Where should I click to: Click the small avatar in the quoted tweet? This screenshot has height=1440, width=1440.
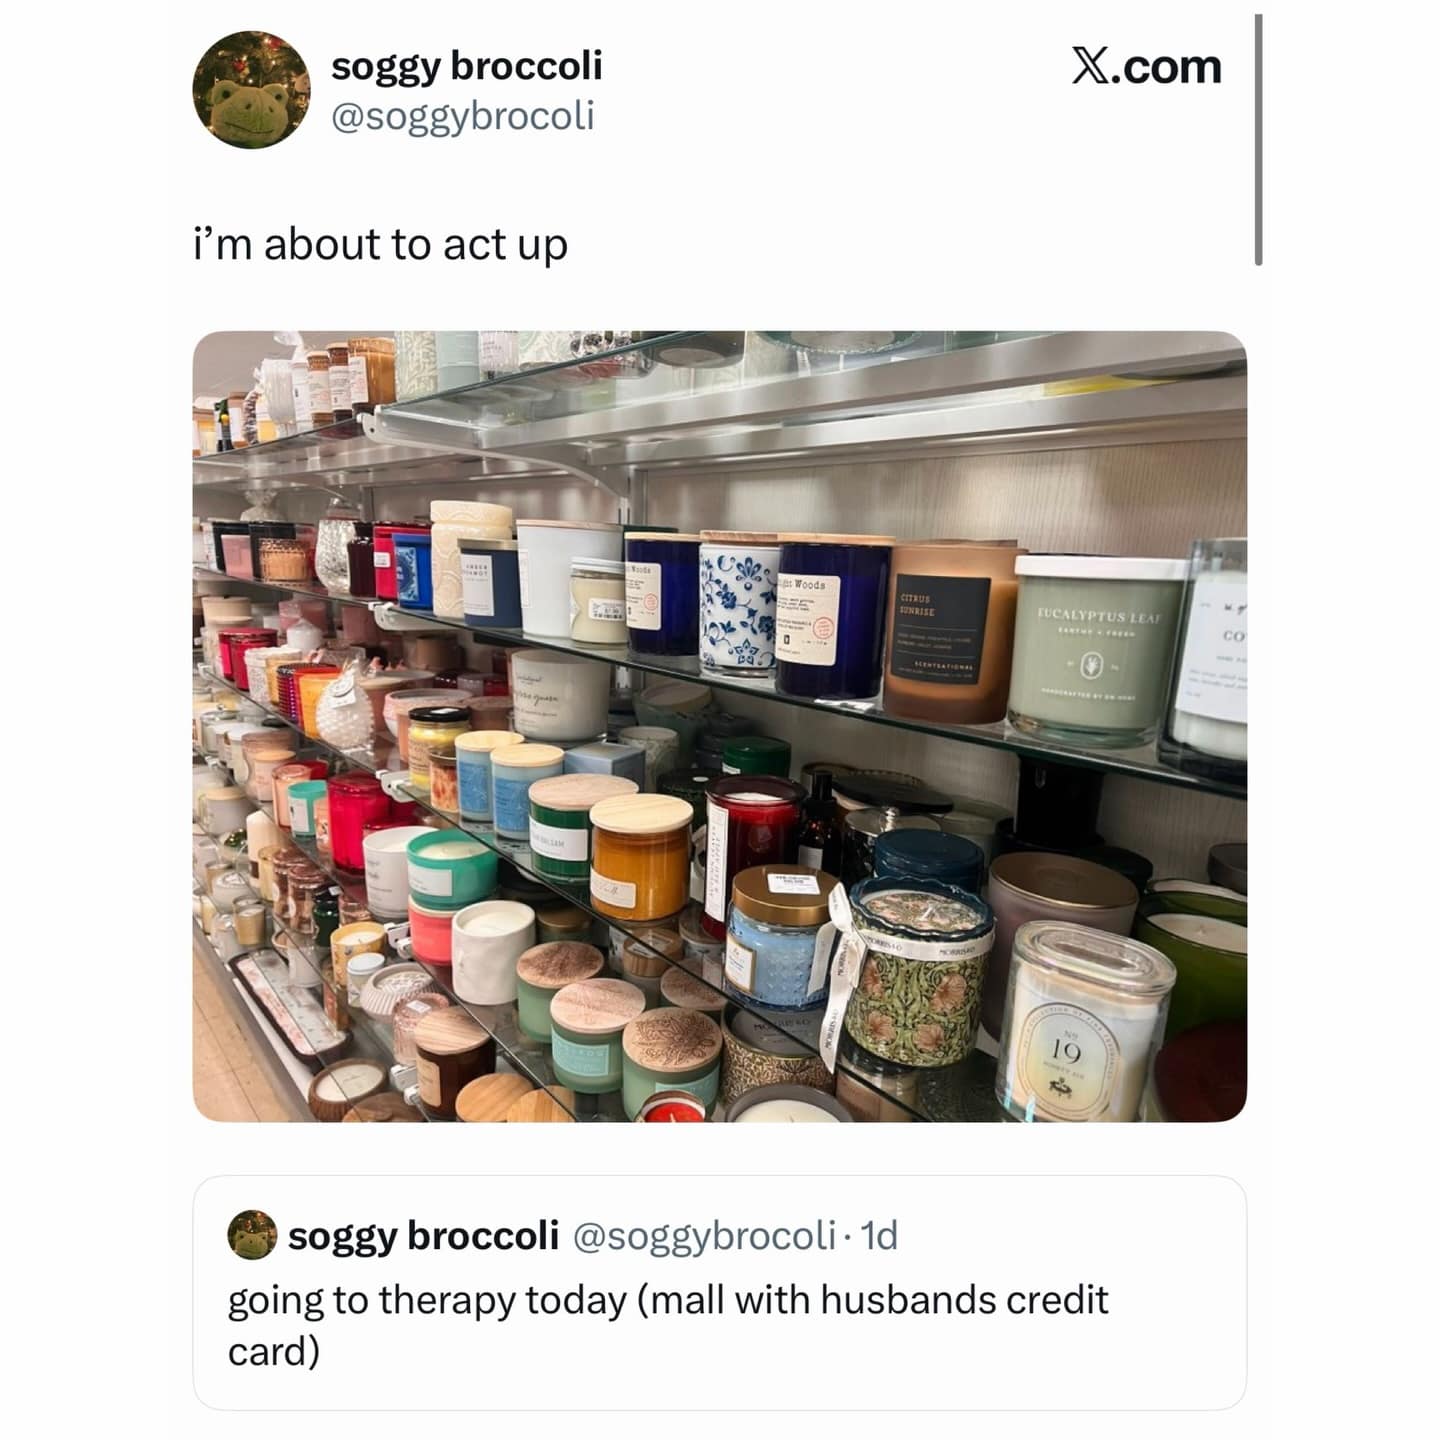pyautogui.click(x=252, y=1235)
